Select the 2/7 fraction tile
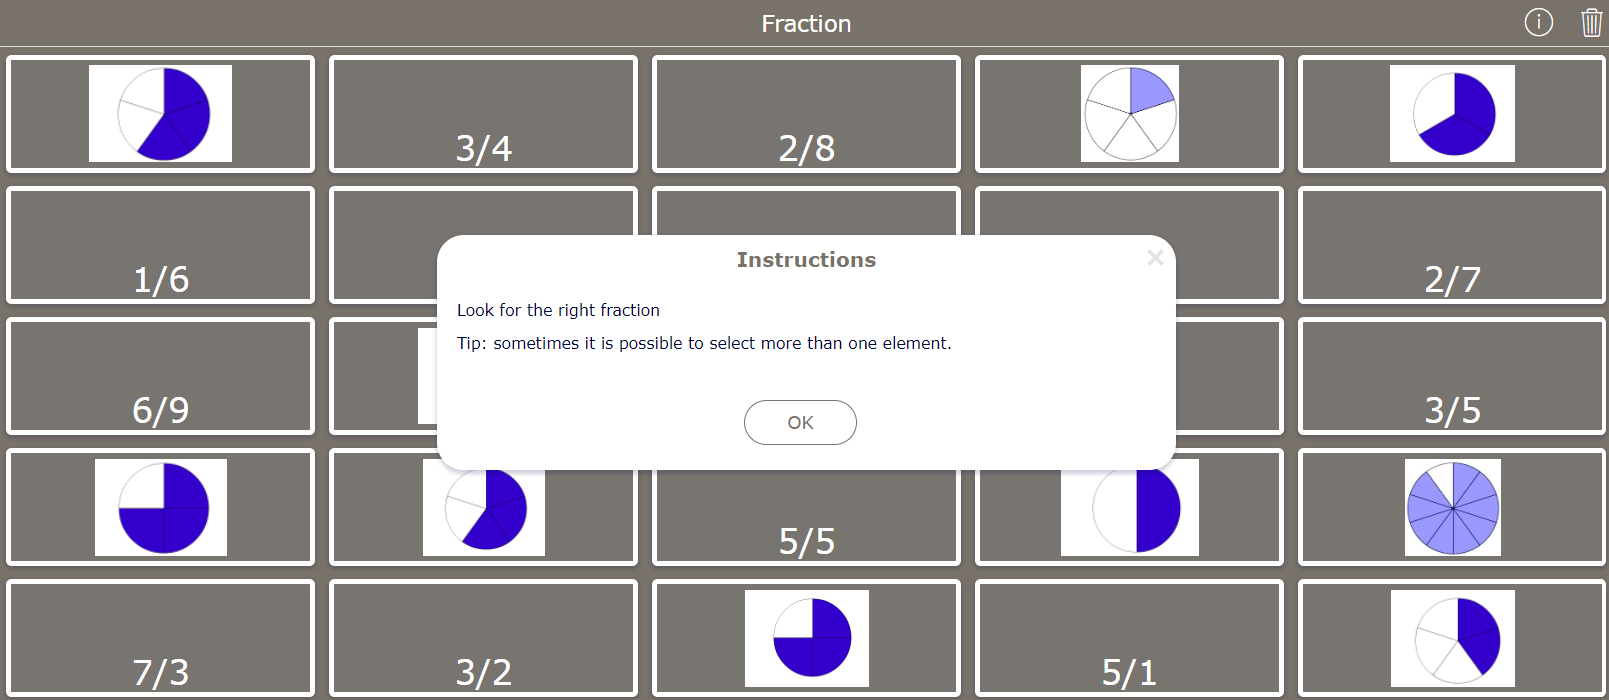 [x=1452, y=245]
